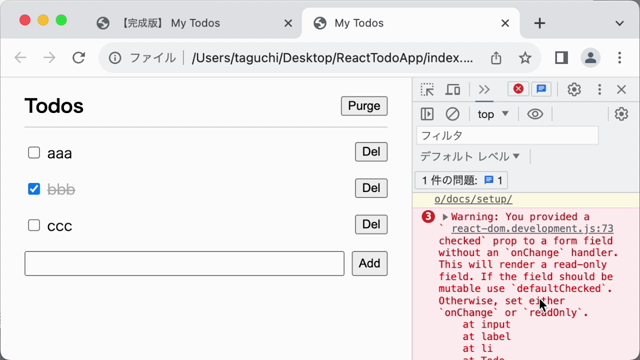Open the top context dropdown
The height and width of the screenshot is (360, 640).
click(493, 114)
